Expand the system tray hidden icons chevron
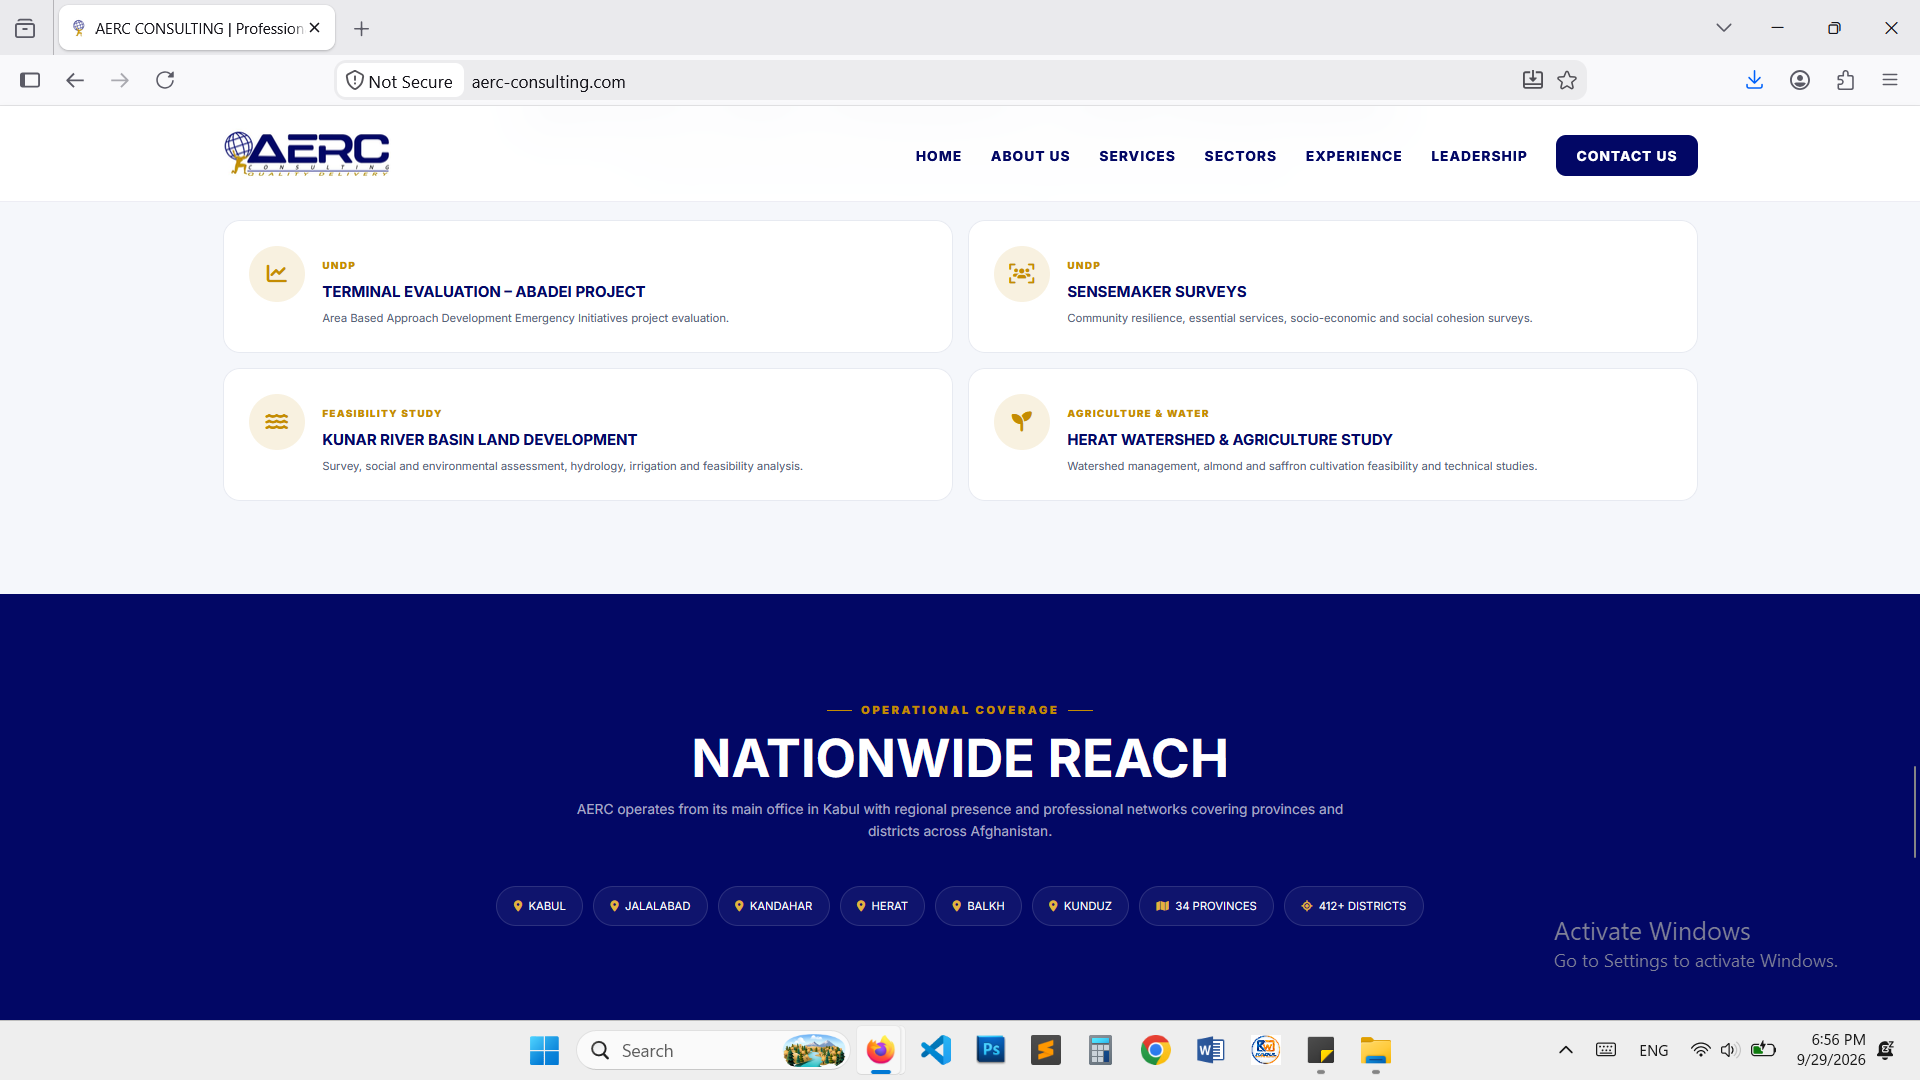This screenshot has width=1920, height=1080. point(1566,1050)
